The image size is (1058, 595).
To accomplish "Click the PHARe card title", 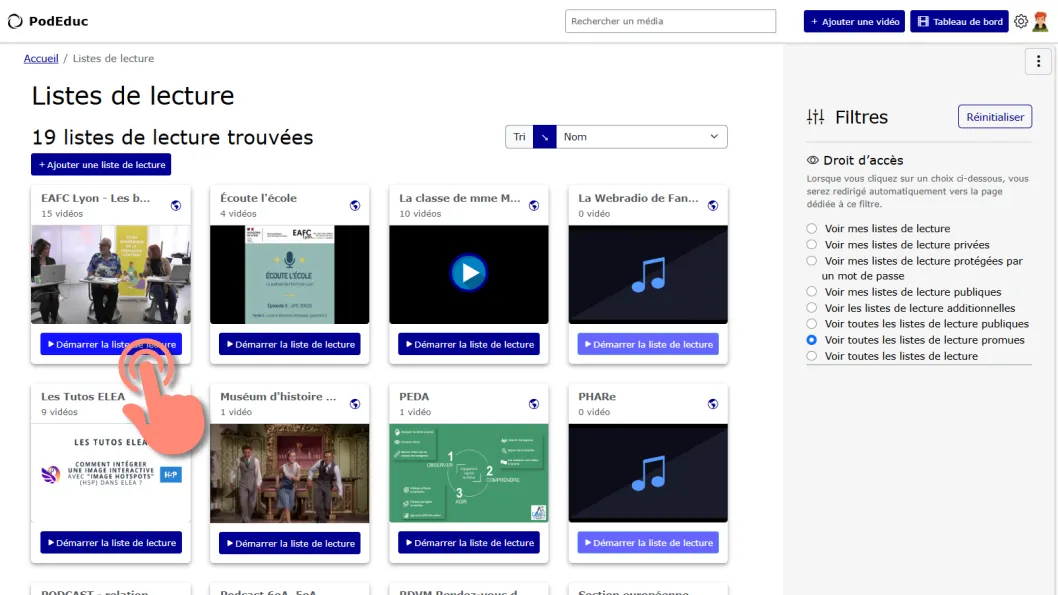I will (596, 397).
